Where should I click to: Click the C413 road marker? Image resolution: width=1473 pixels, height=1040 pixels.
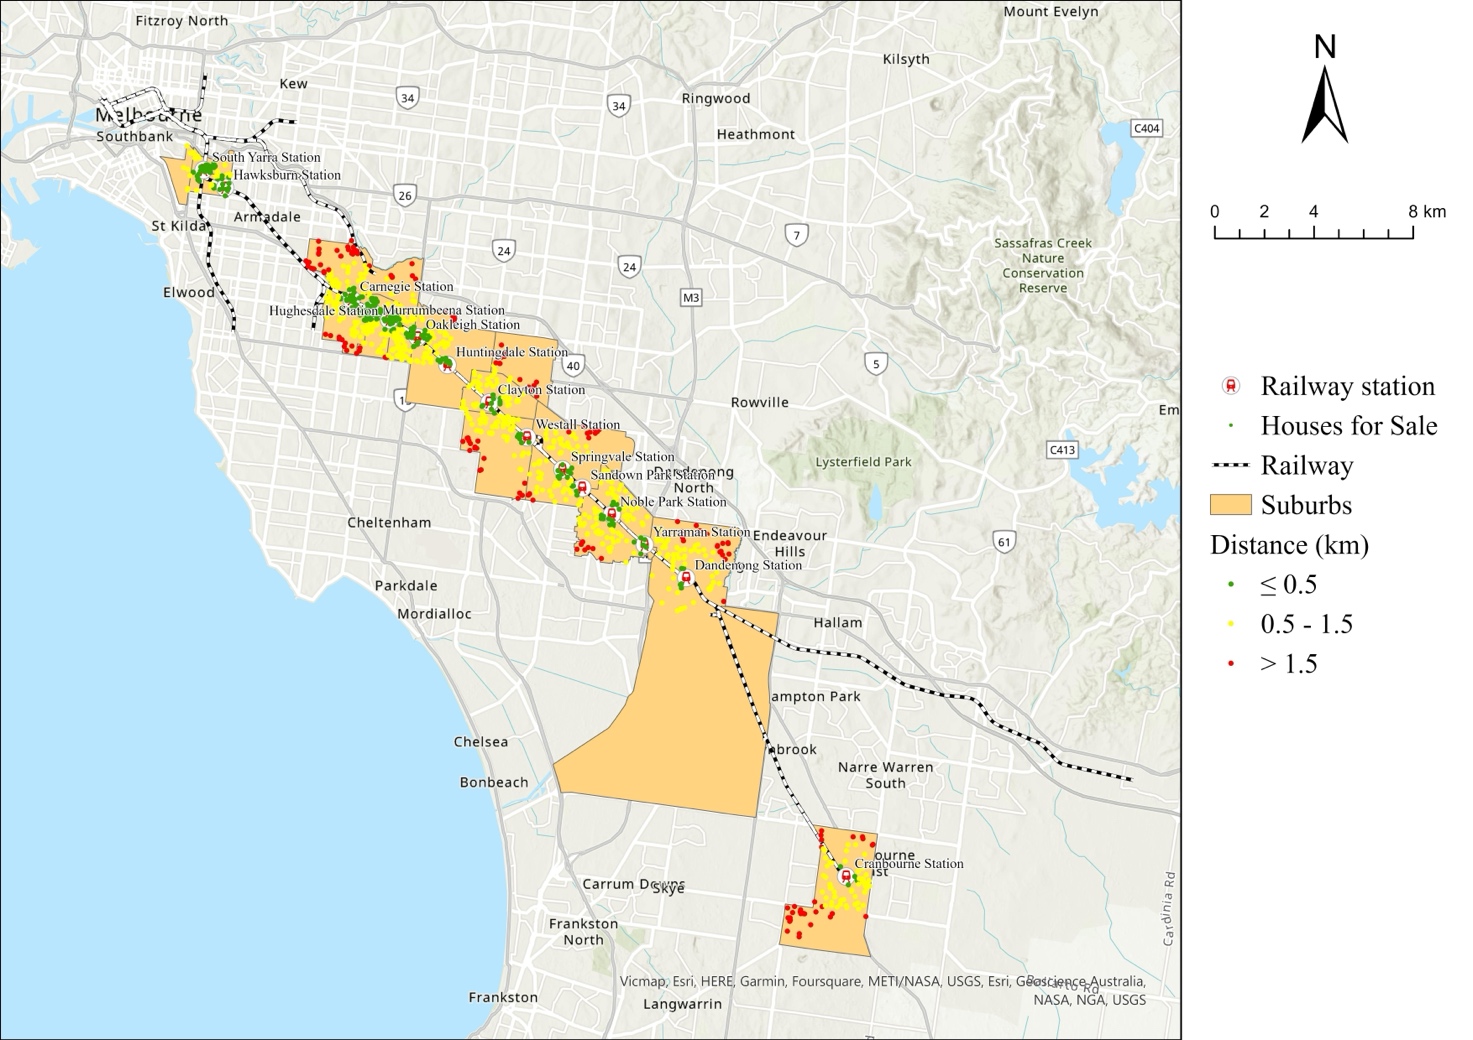[x=1062, y=450]
